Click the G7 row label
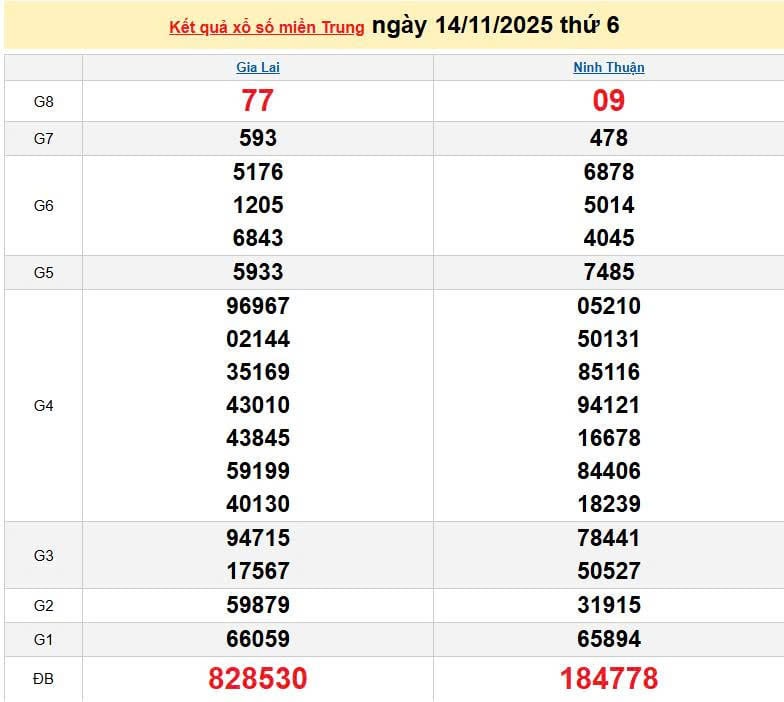Viewport: 784px width, 702px height. [x=43, y=139]
